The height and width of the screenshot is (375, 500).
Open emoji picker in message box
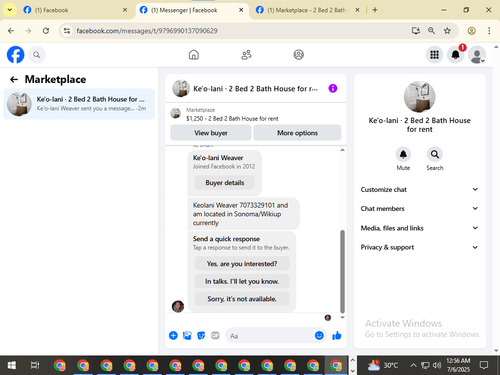click(319, 335)
